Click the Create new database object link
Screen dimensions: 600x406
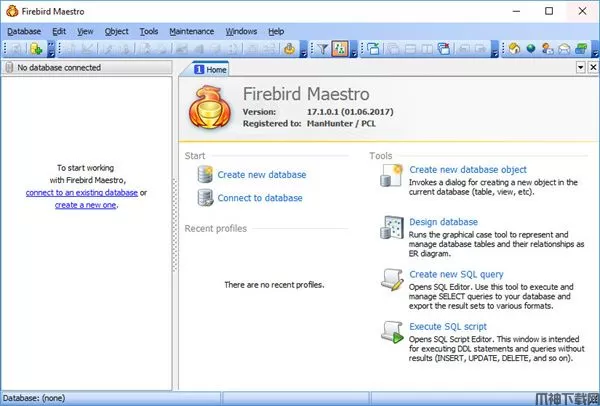pos(468,170)
